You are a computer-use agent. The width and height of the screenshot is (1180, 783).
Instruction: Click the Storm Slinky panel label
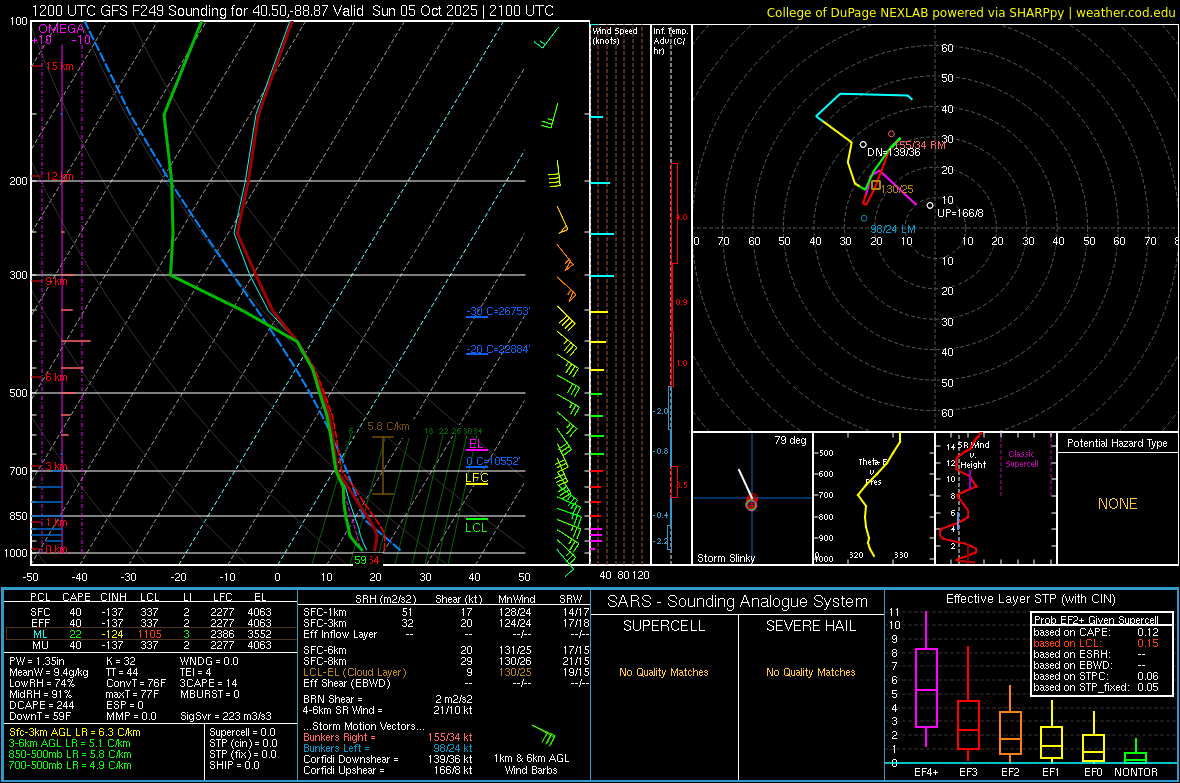click(x=725, y=558)
